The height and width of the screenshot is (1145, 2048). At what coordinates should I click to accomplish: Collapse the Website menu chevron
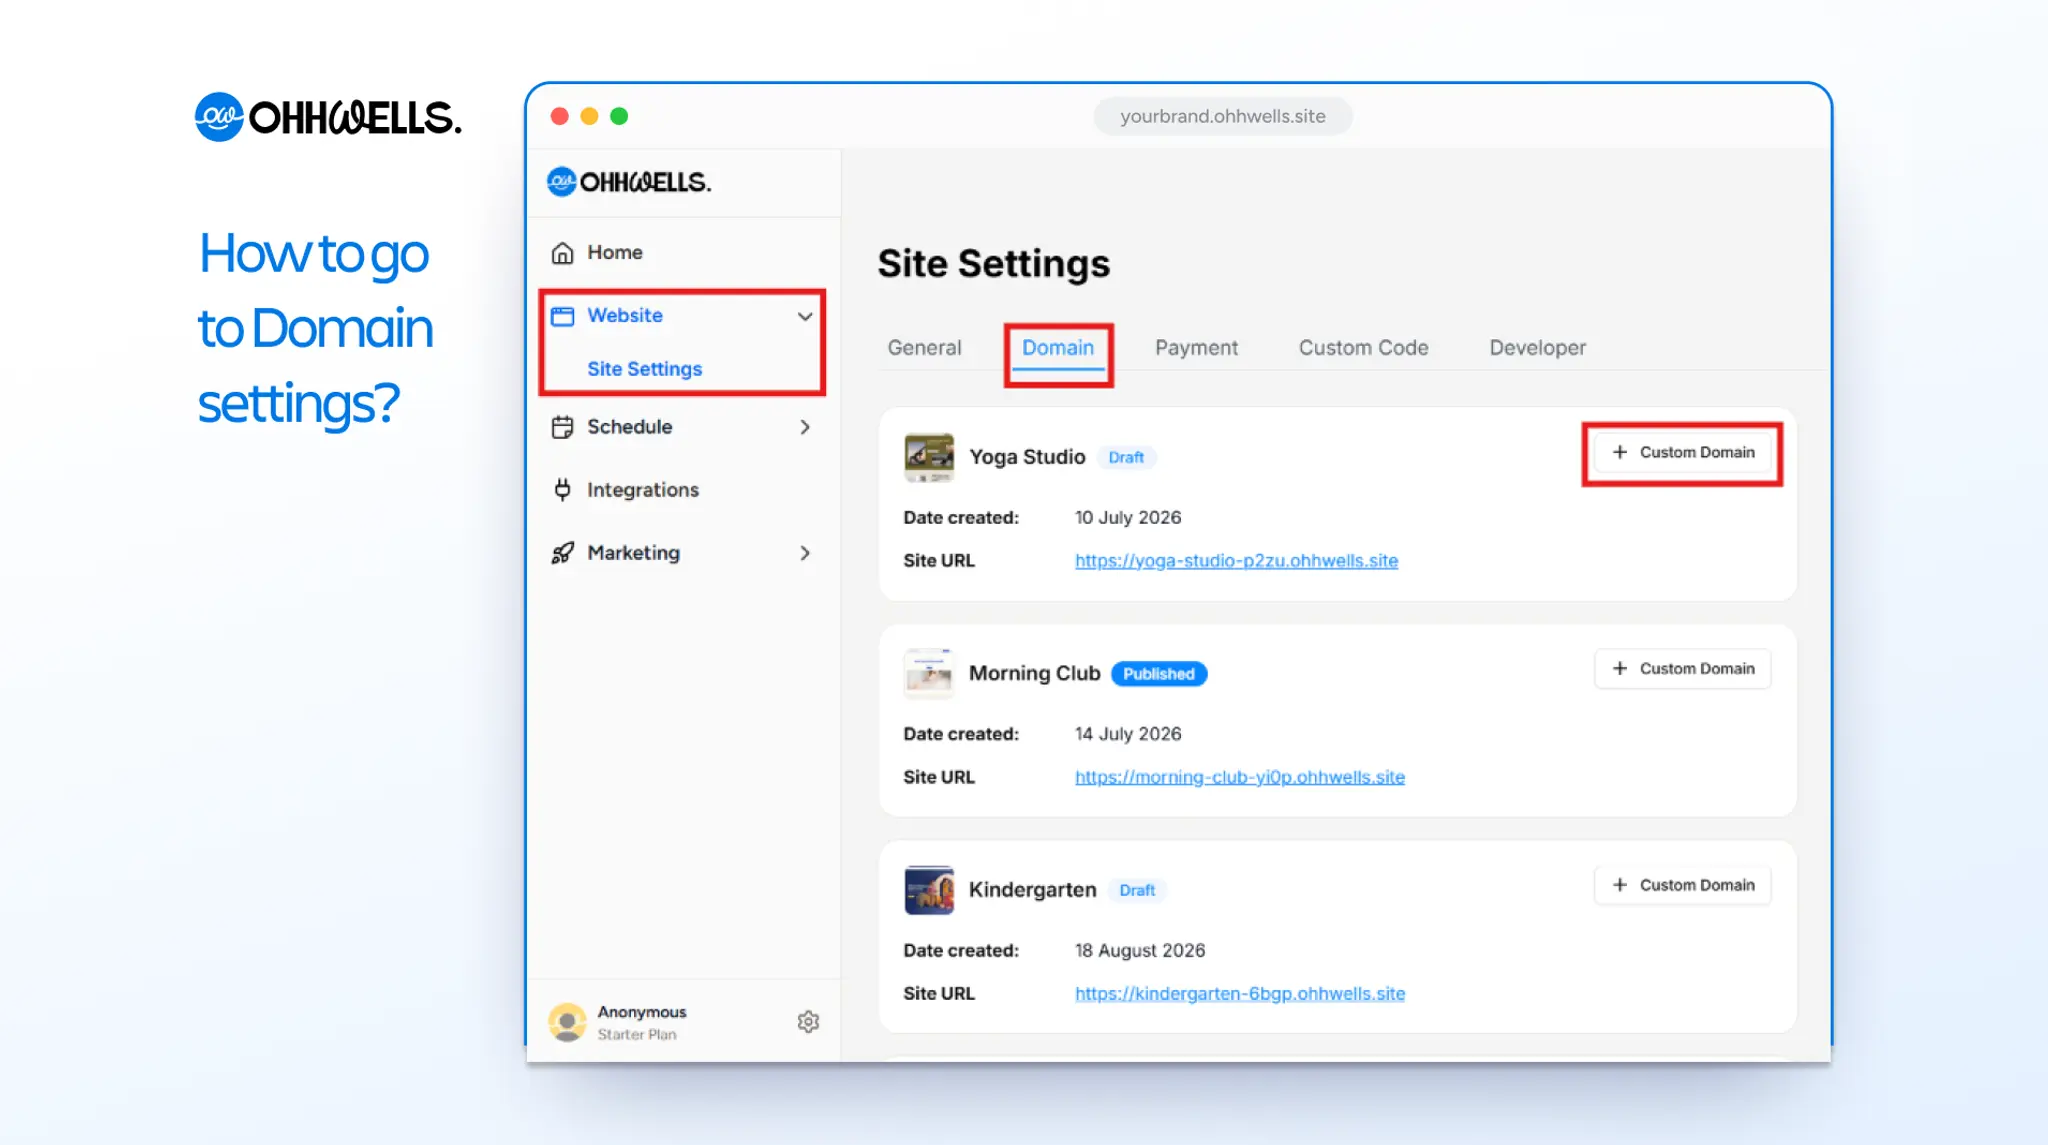805,316
